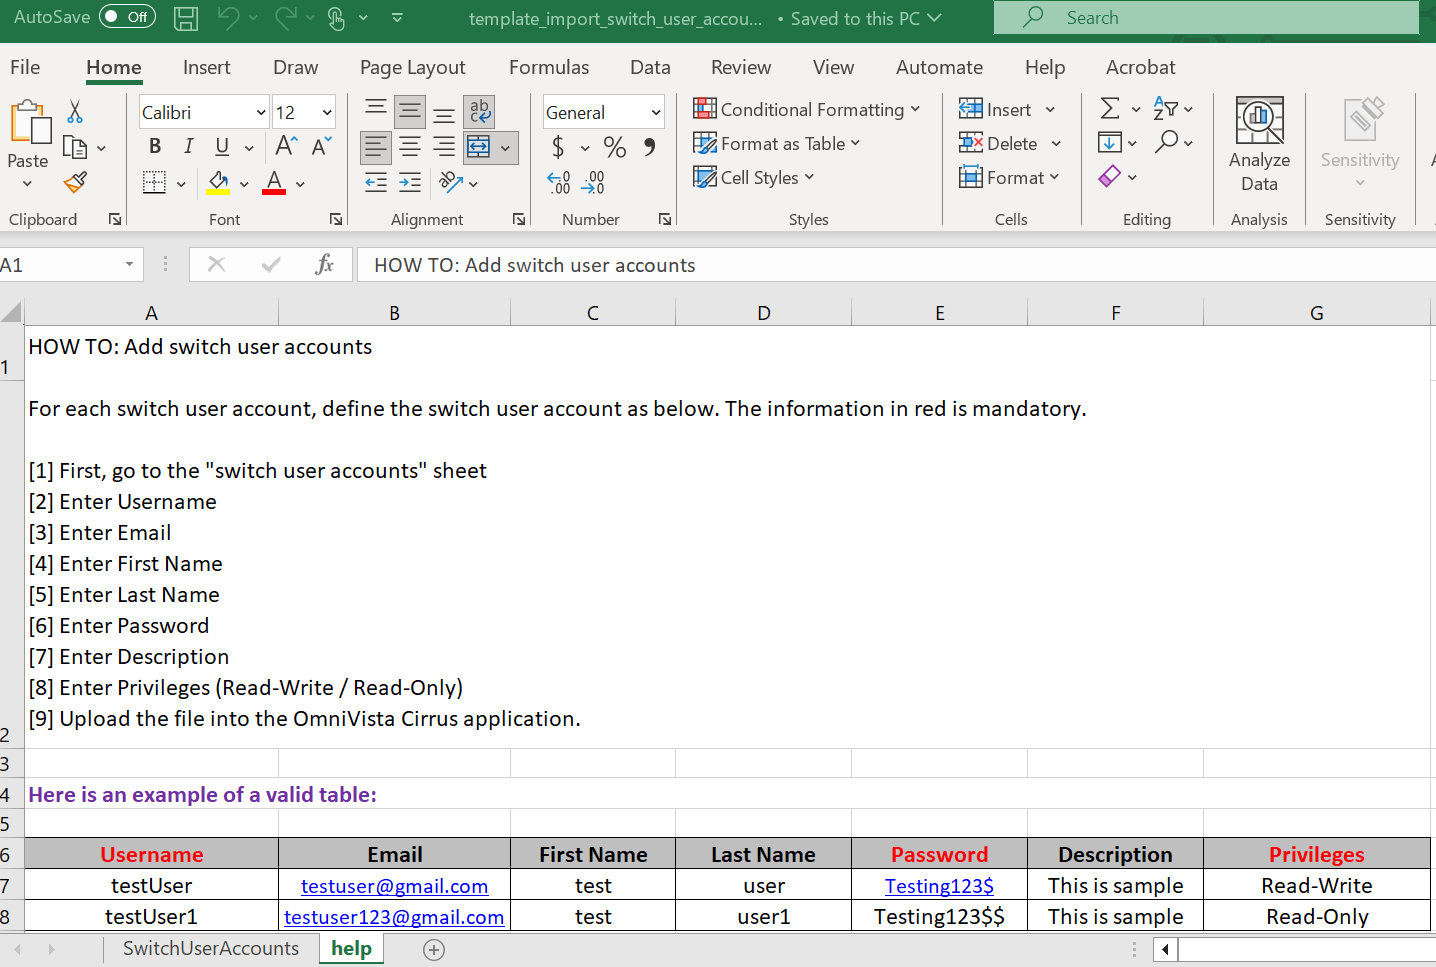Click the Increase Decimal icon
1436x967 pixels.
[x=558, y=182]
